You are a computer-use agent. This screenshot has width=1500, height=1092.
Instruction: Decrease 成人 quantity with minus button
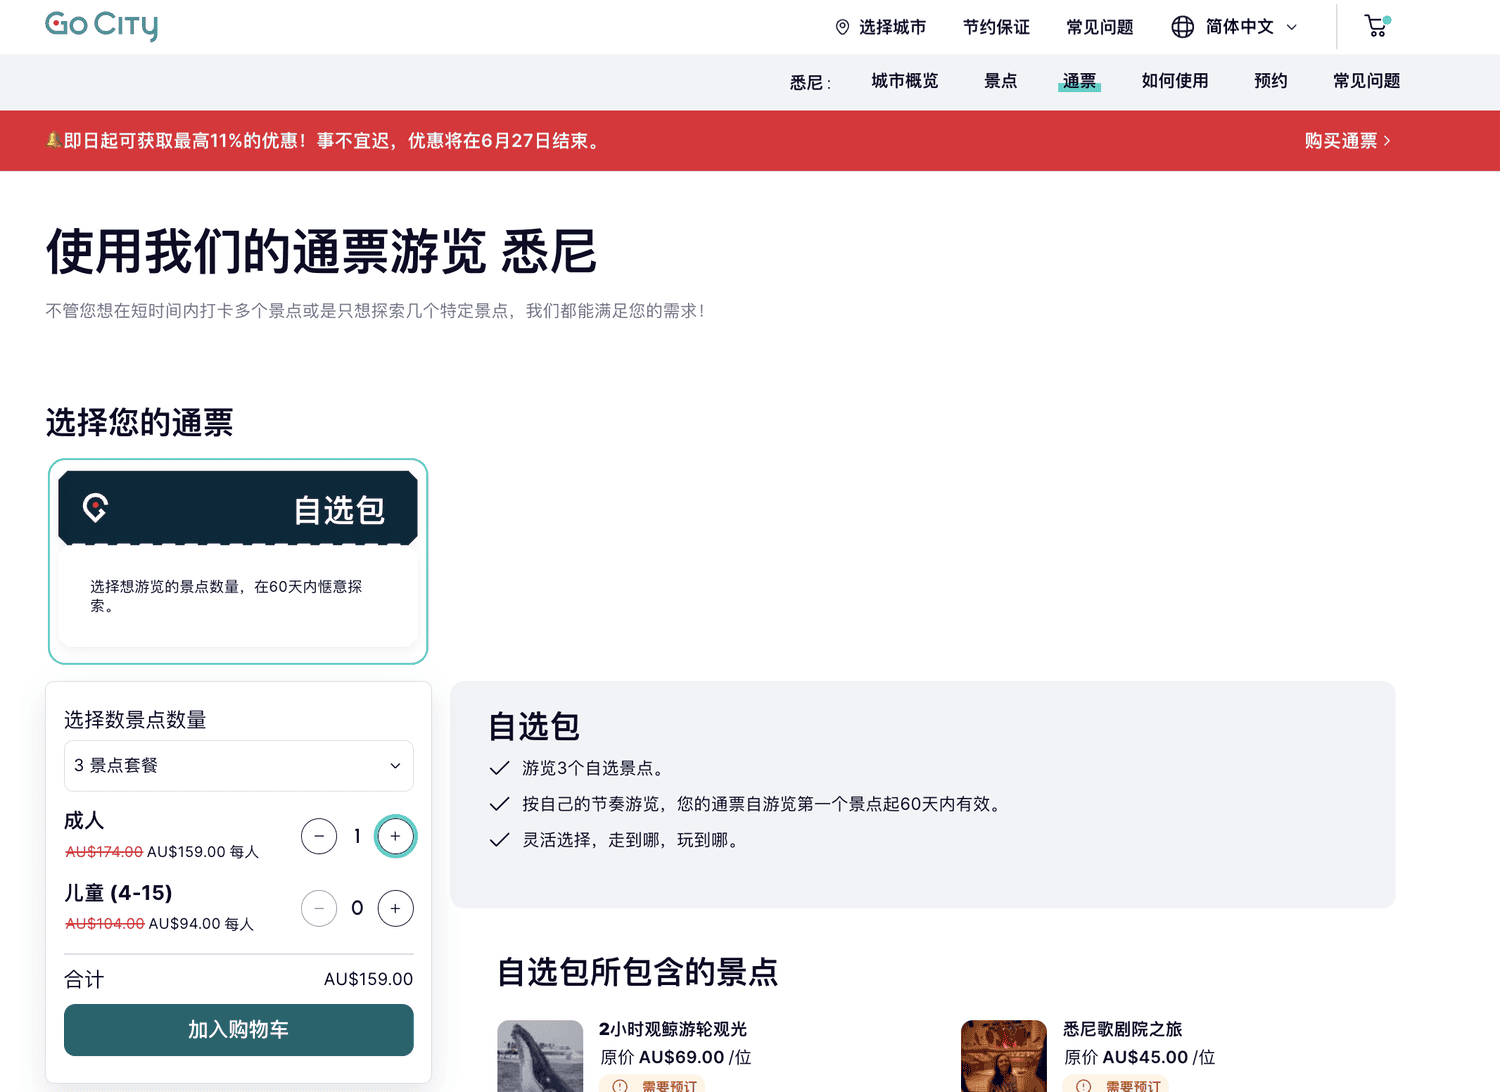coord(319,836)
